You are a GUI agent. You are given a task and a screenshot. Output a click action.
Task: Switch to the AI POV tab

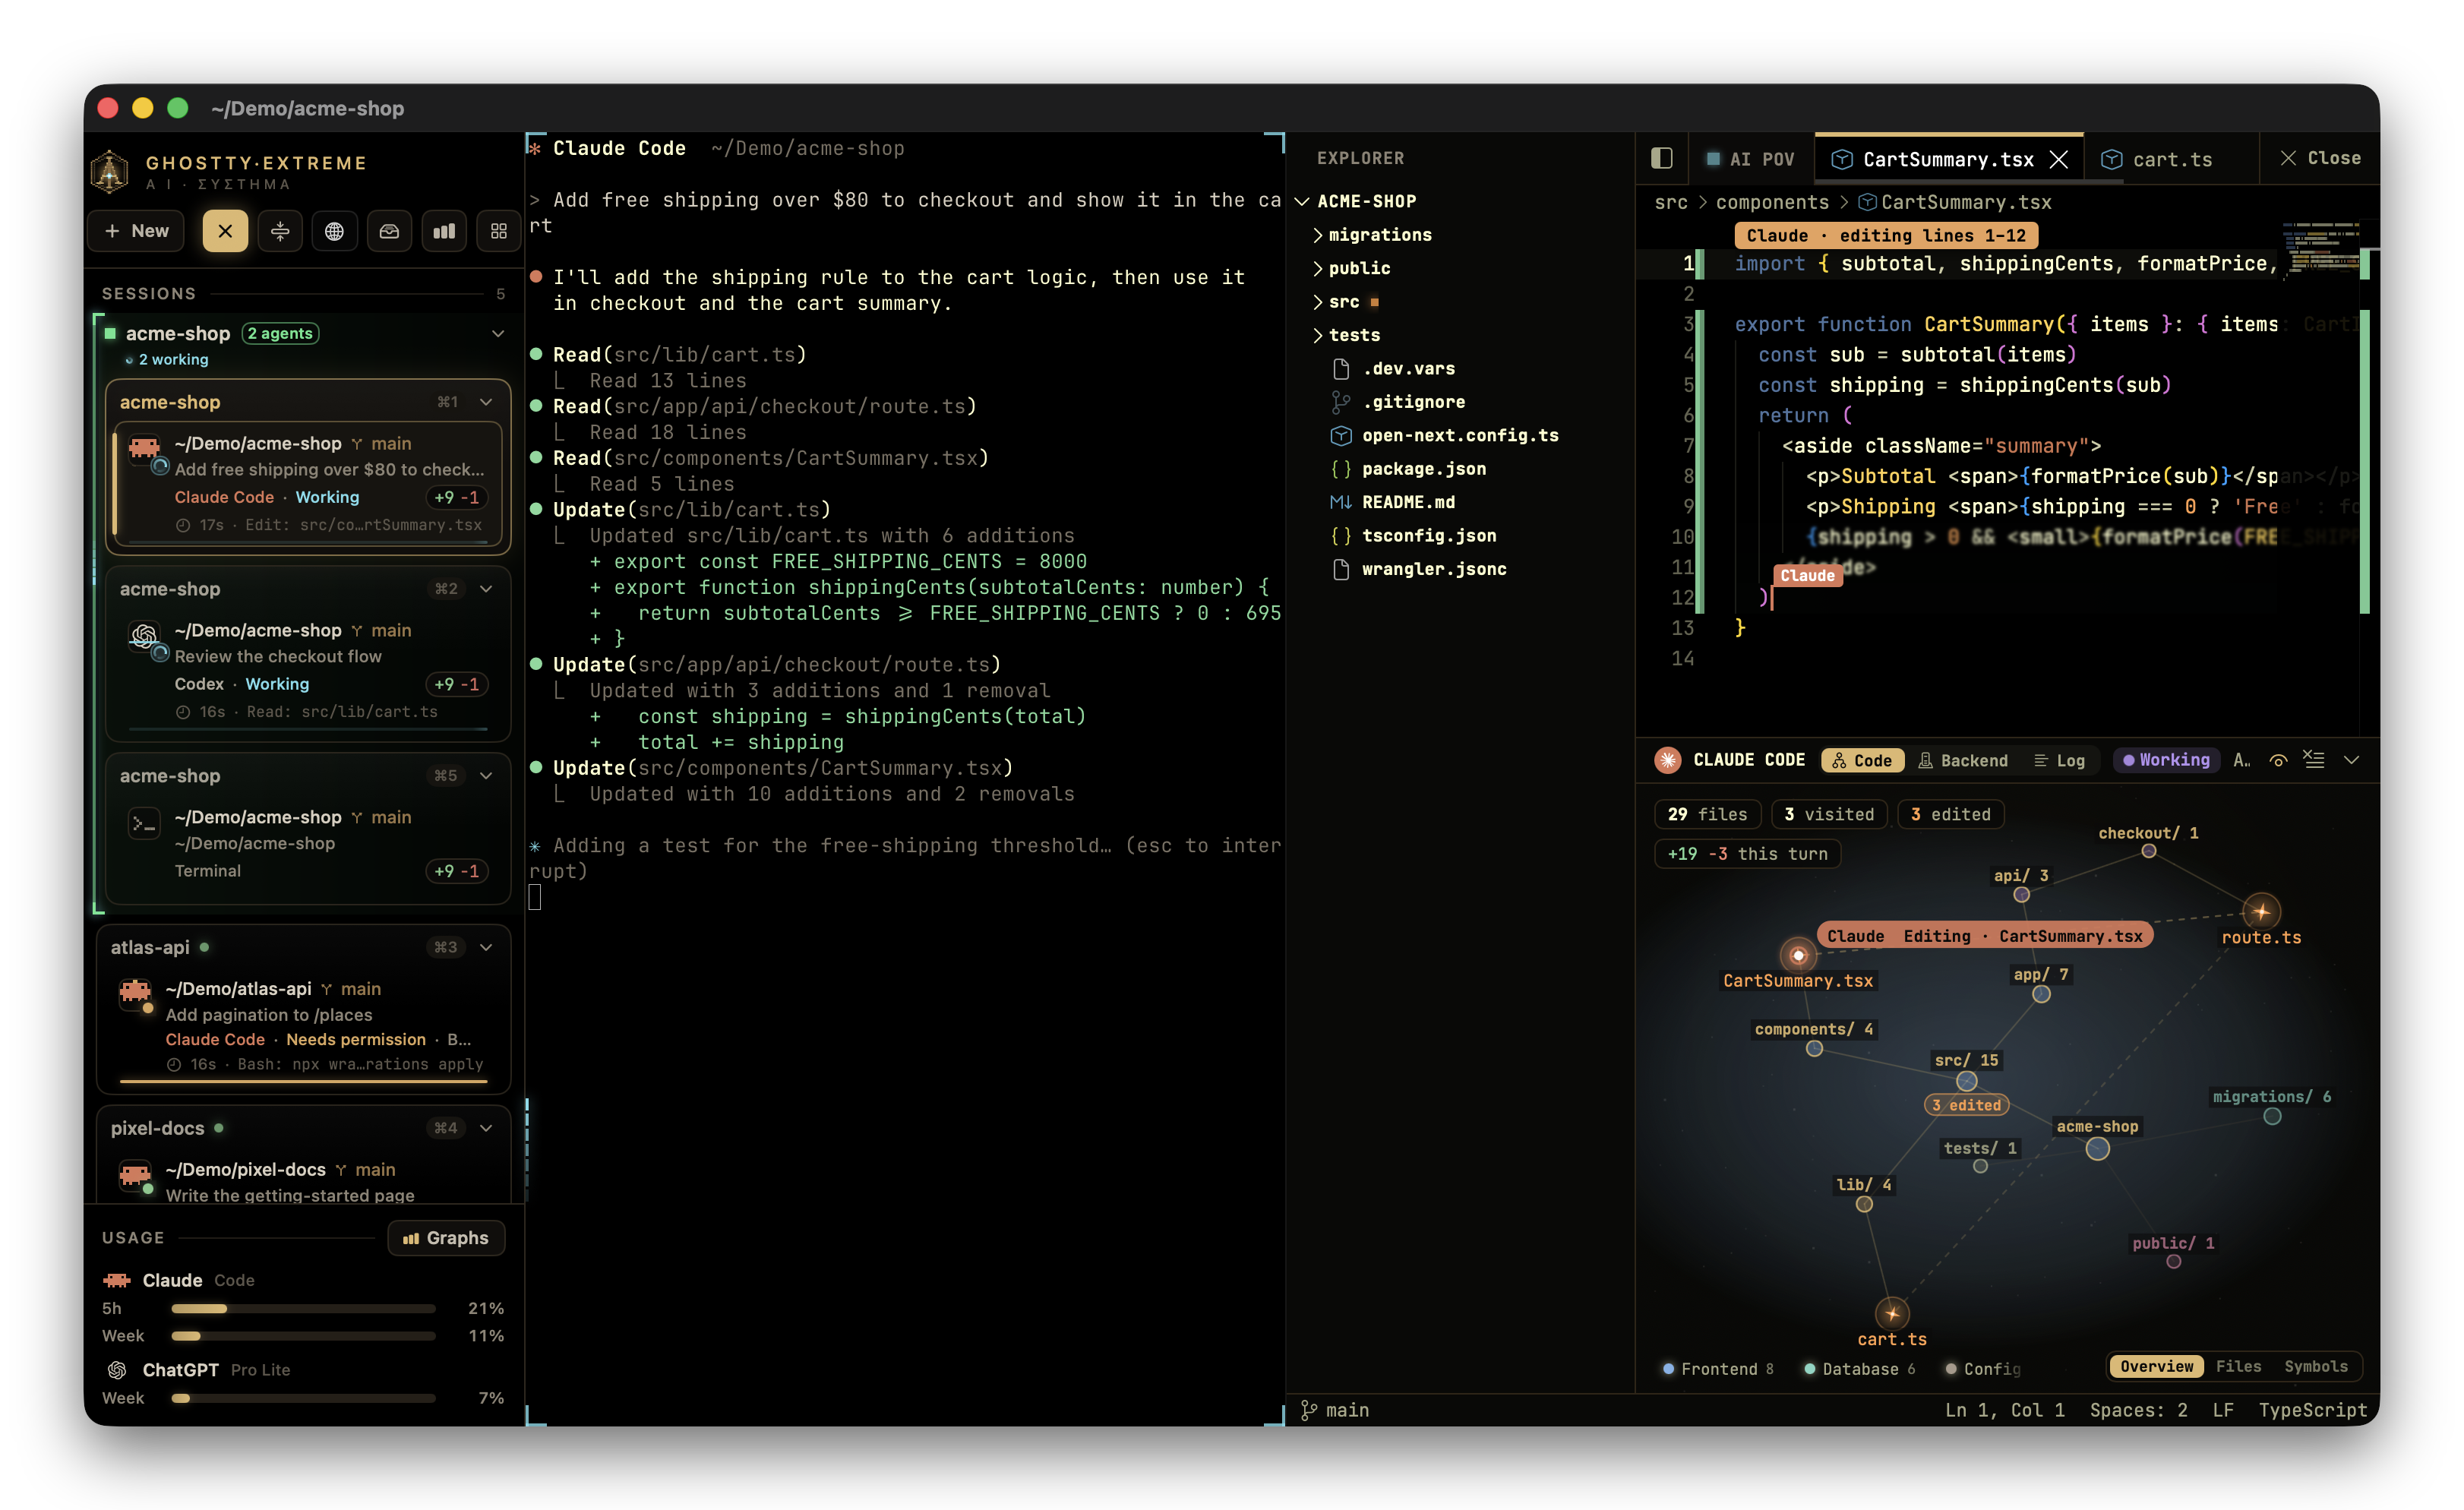(x=1750, y=159)
